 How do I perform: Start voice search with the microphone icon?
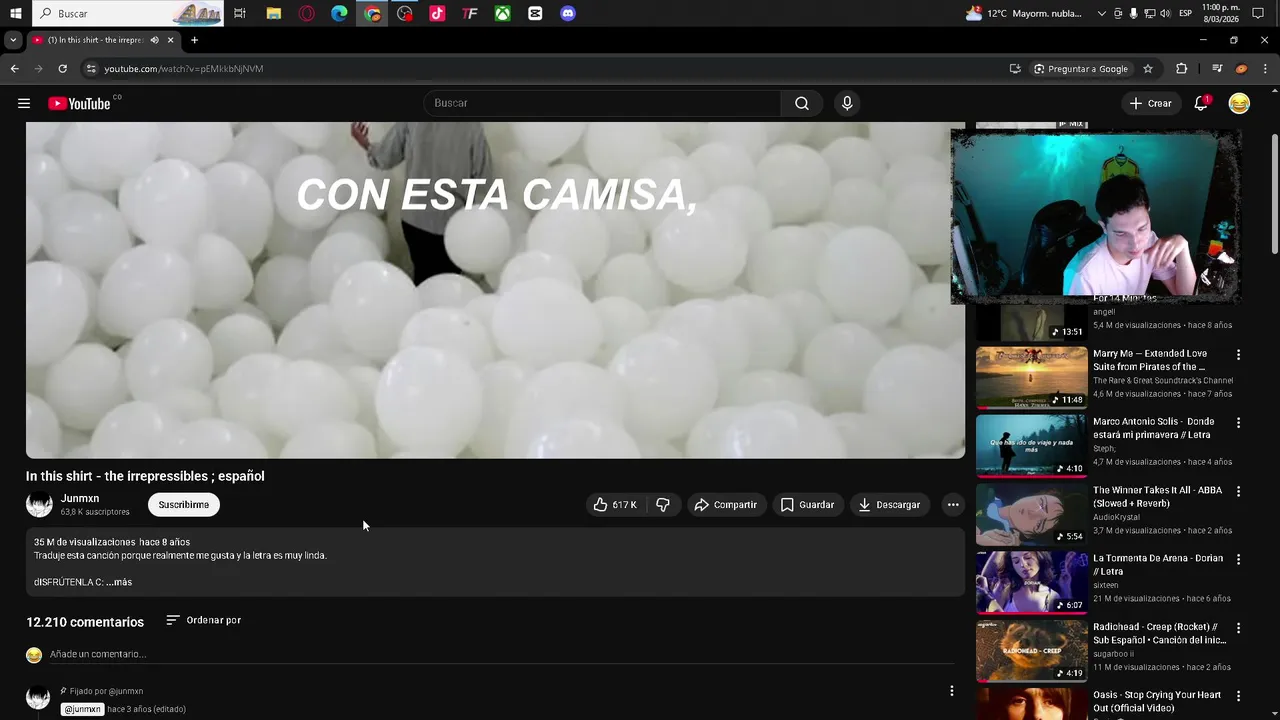coord(847,103)
